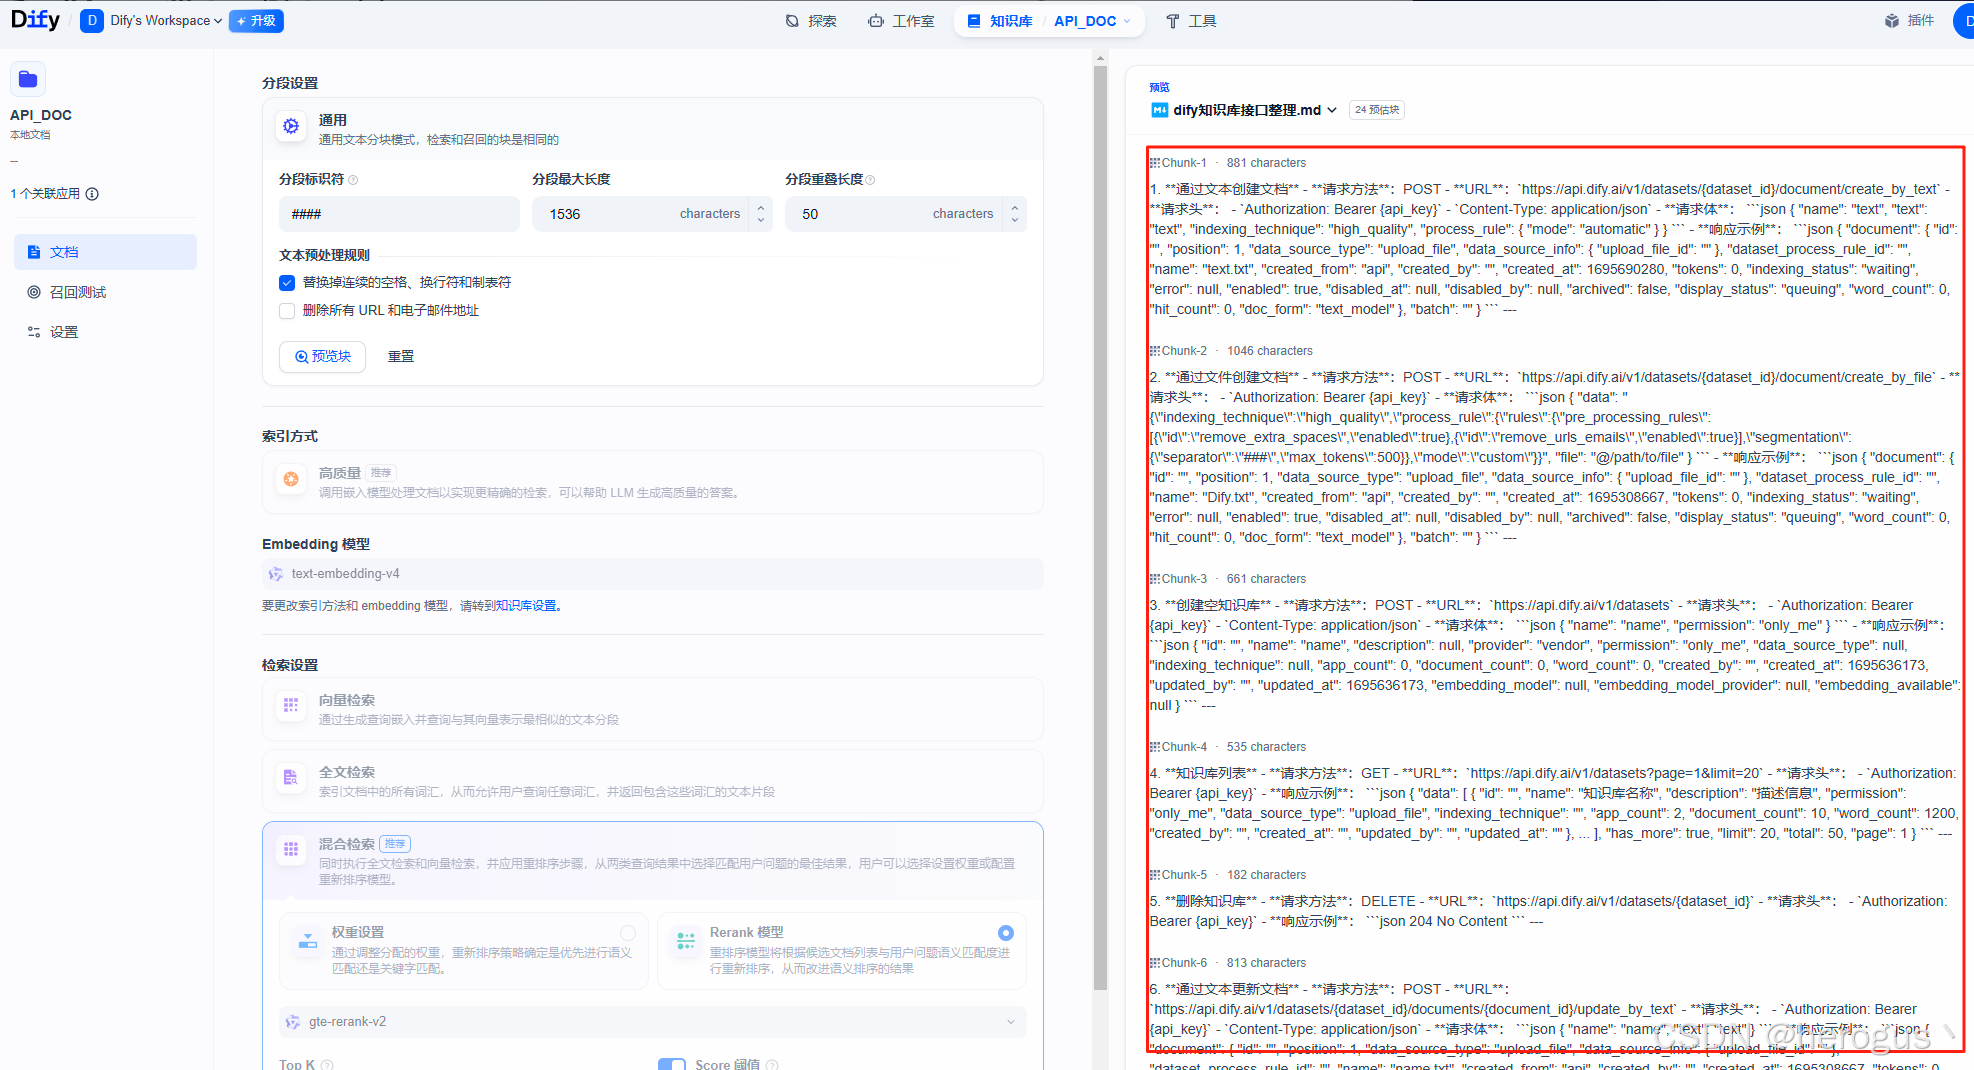Open the 插件 plugins menu

(x=1909, y=21)
